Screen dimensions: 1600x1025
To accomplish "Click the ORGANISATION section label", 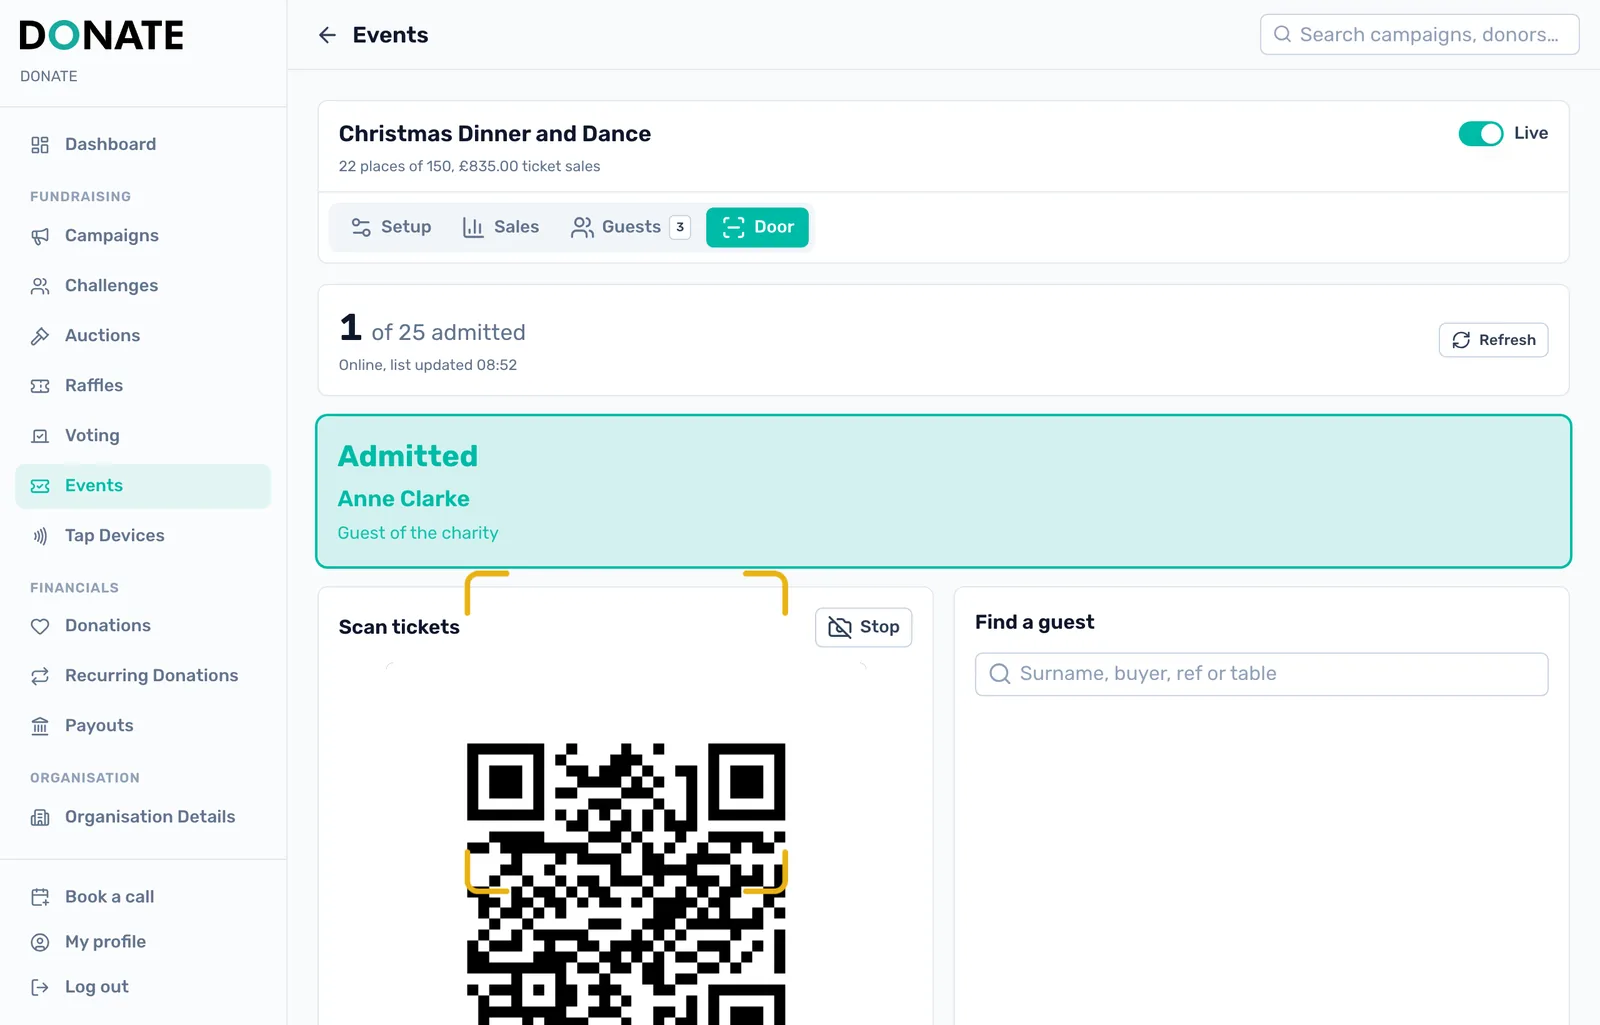I will (85, 778).
